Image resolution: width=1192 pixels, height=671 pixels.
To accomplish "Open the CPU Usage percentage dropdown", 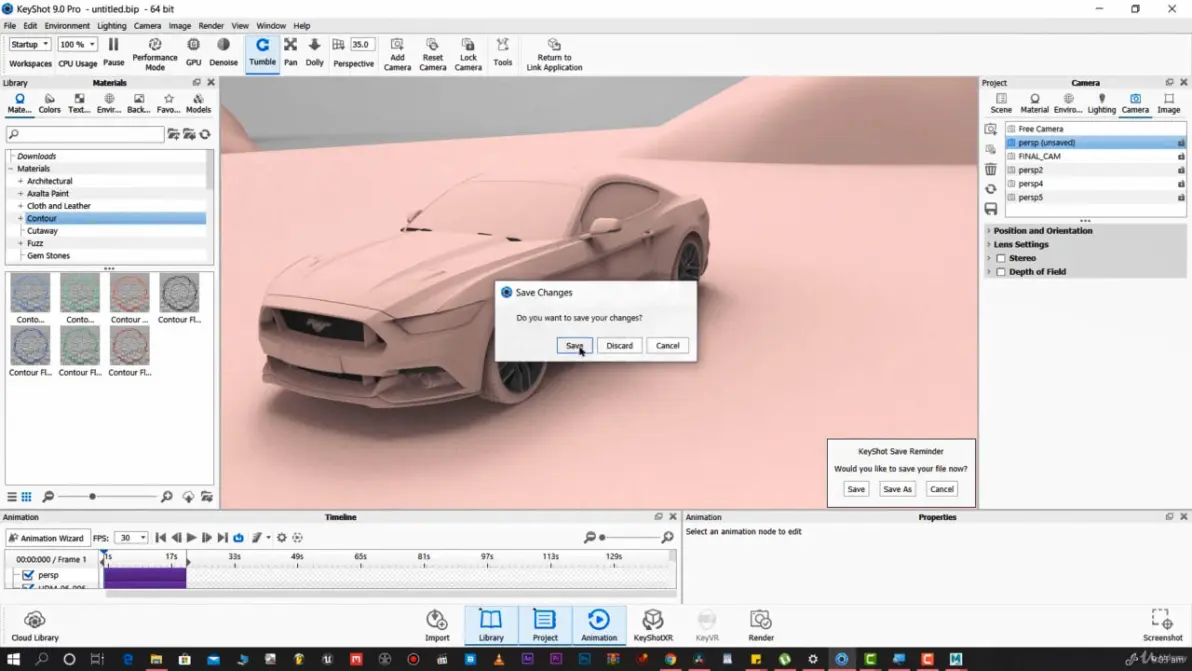I will click(x=78, y=45).
